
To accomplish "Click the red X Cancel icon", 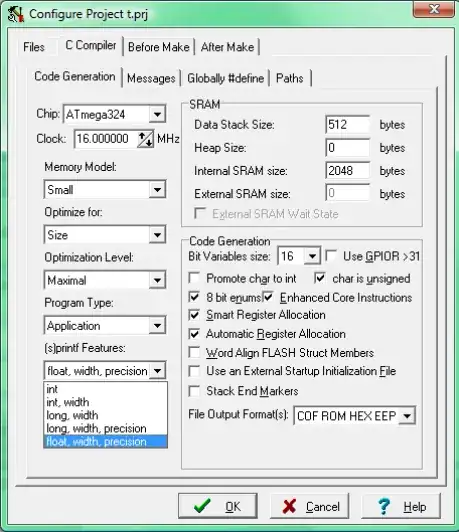I will click(x=289, y=506).
